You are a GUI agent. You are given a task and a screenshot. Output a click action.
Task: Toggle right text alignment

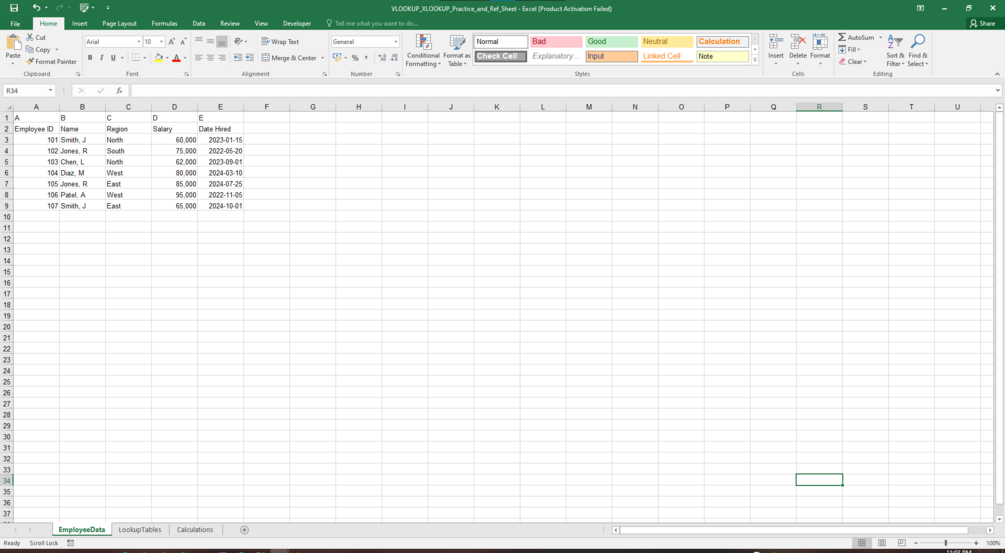tap(222, 58)
